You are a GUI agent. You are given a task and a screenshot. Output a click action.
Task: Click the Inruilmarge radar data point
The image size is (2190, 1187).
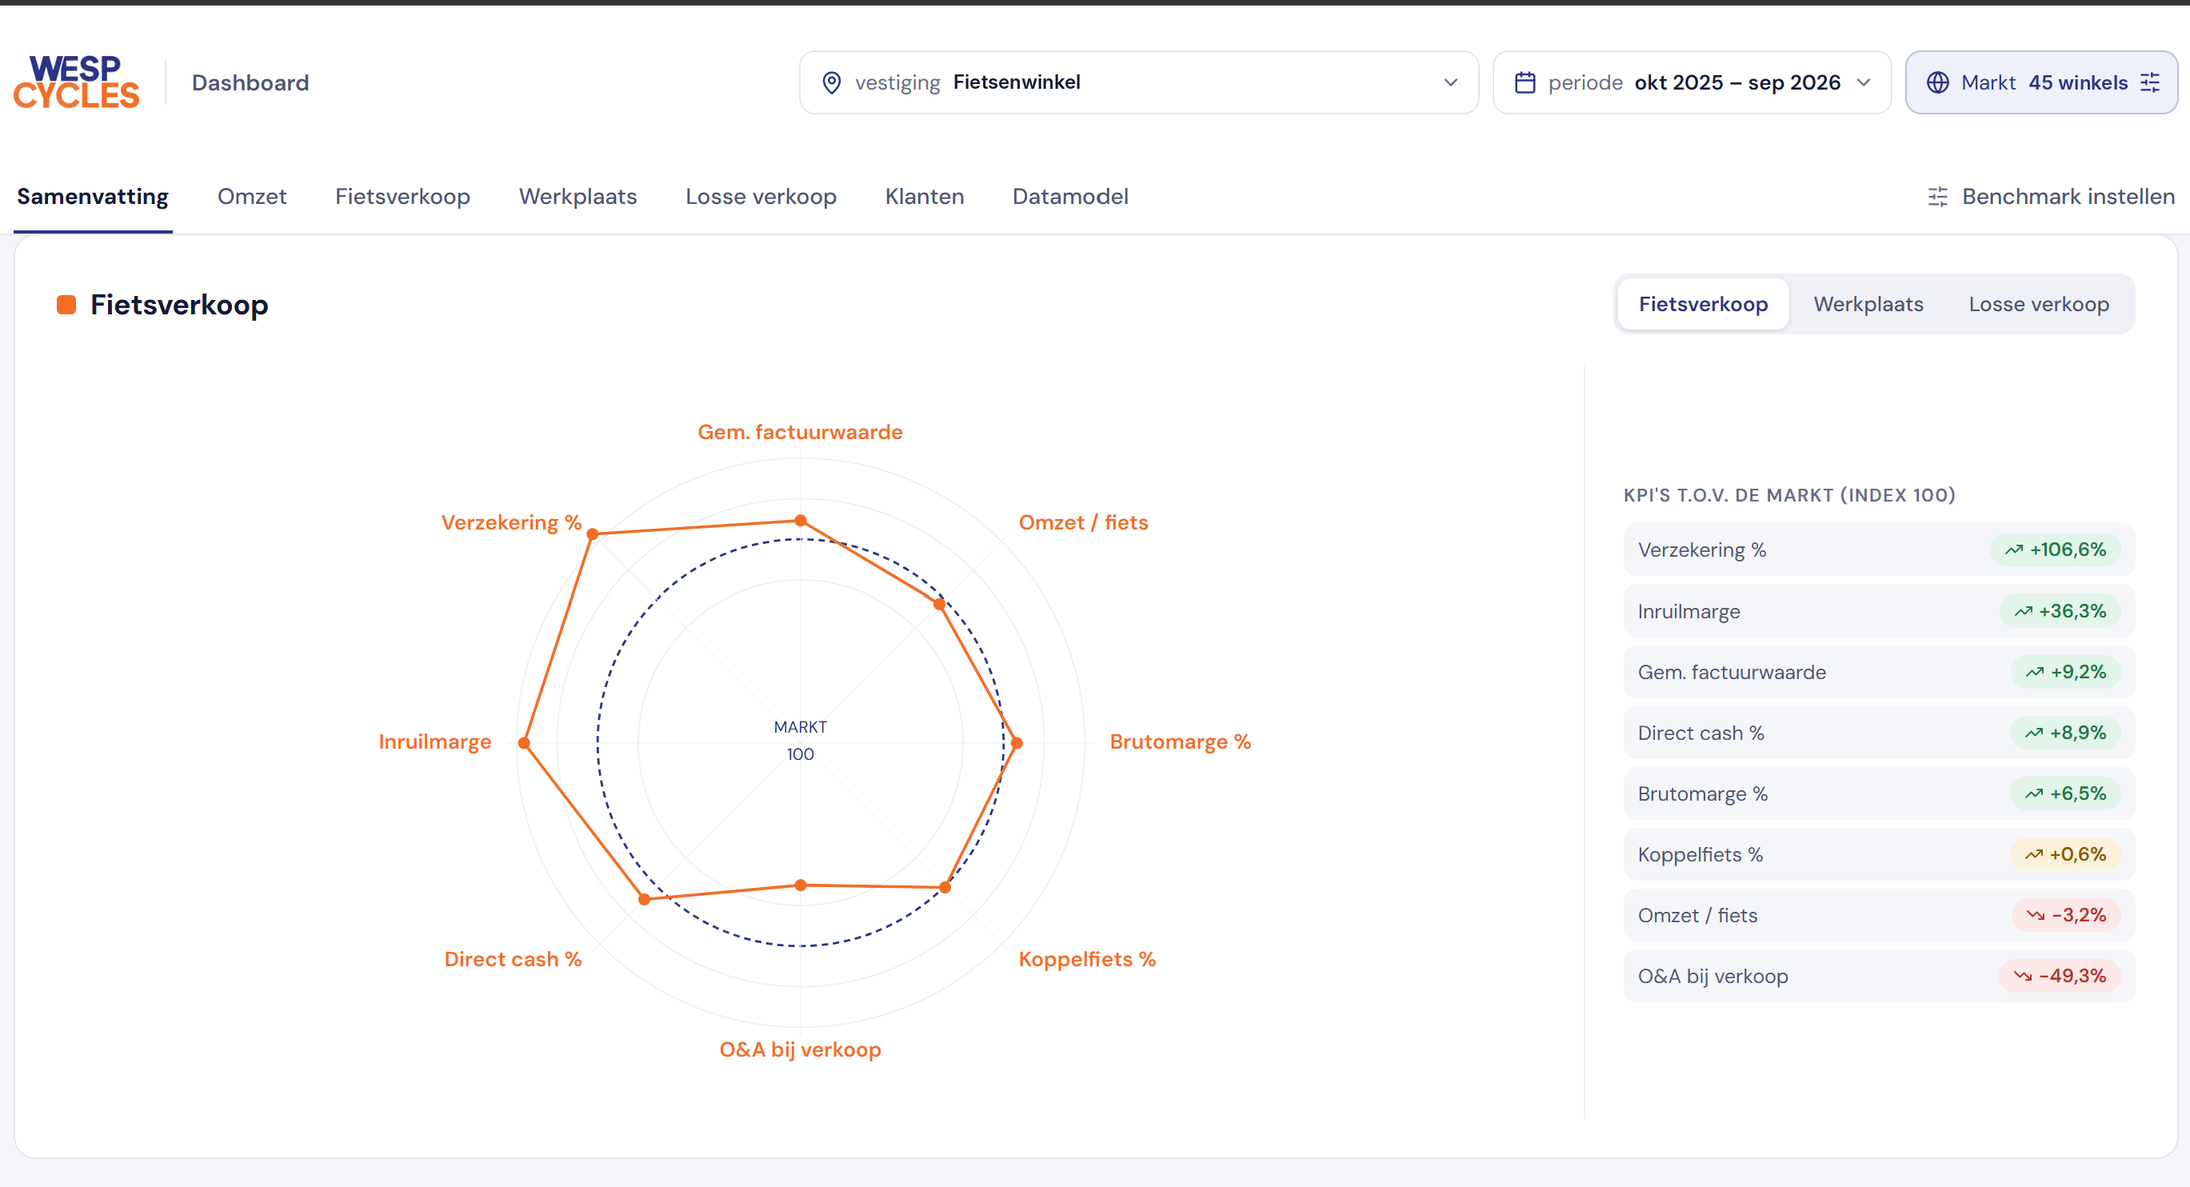524,743
